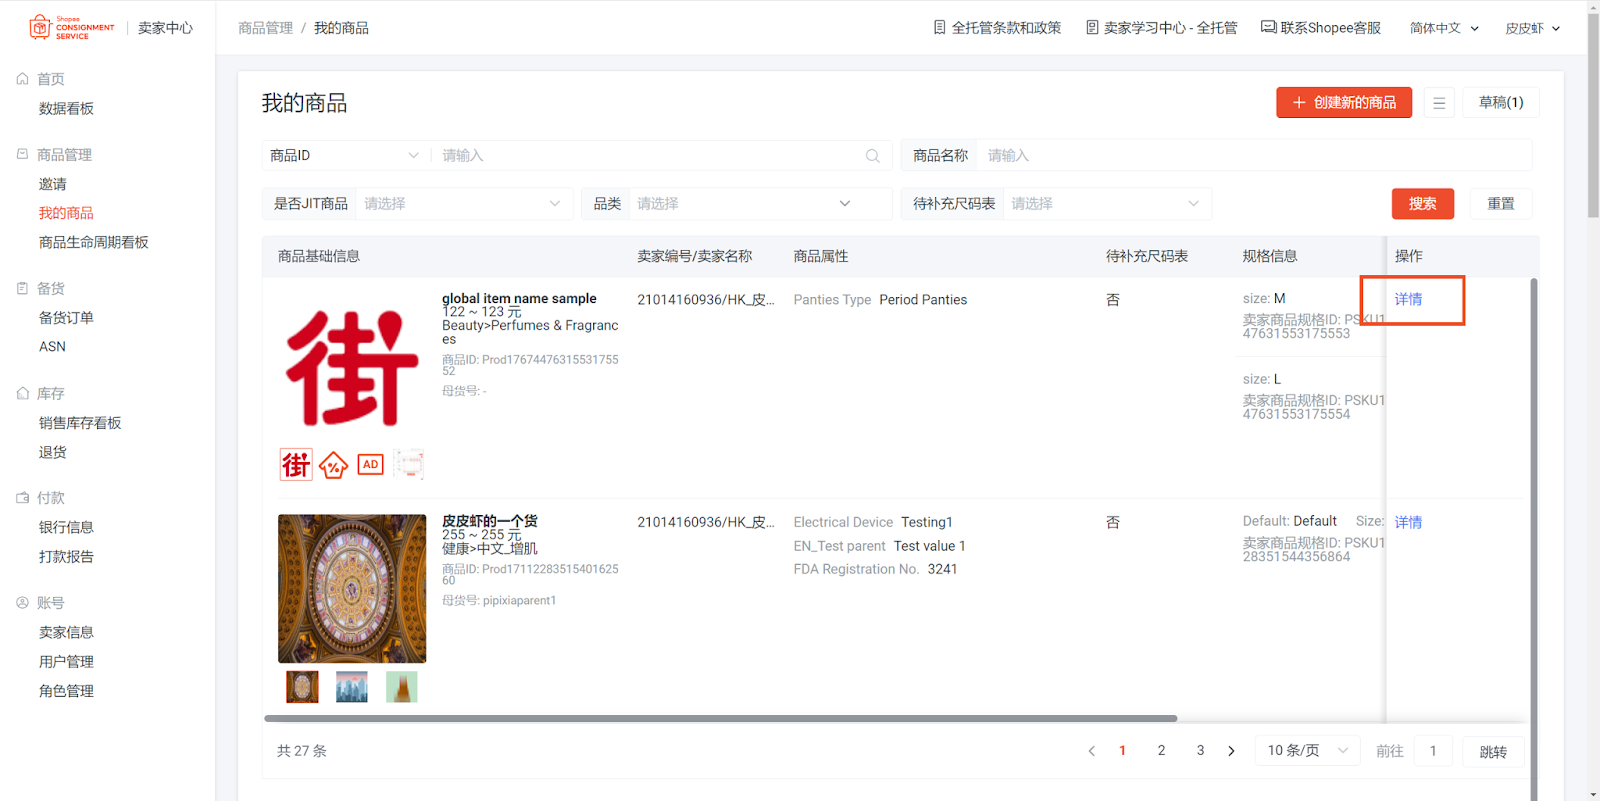Open 商品生命周期看板 in sidebar
This screenshot has height=801, width=1600.
coord(93,242)
